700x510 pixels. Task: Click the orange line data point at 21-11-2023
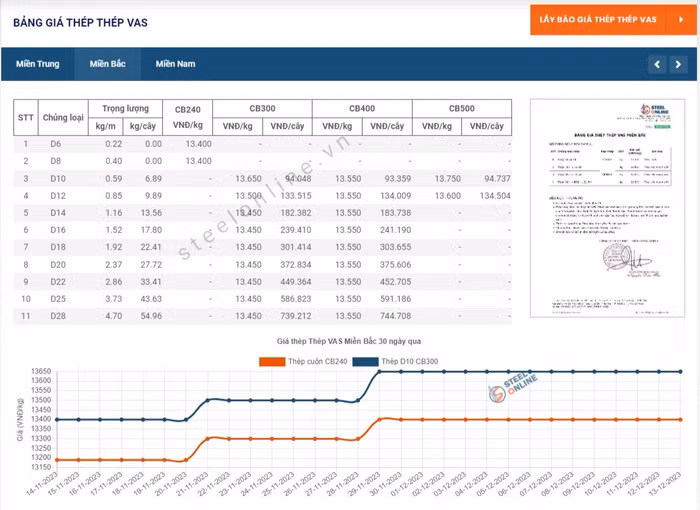coord(207,439)
